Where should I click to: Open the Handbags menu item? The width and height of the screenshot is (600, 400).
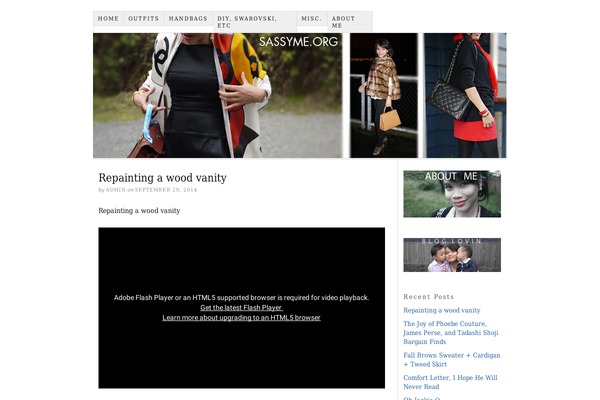pos(188,18)
